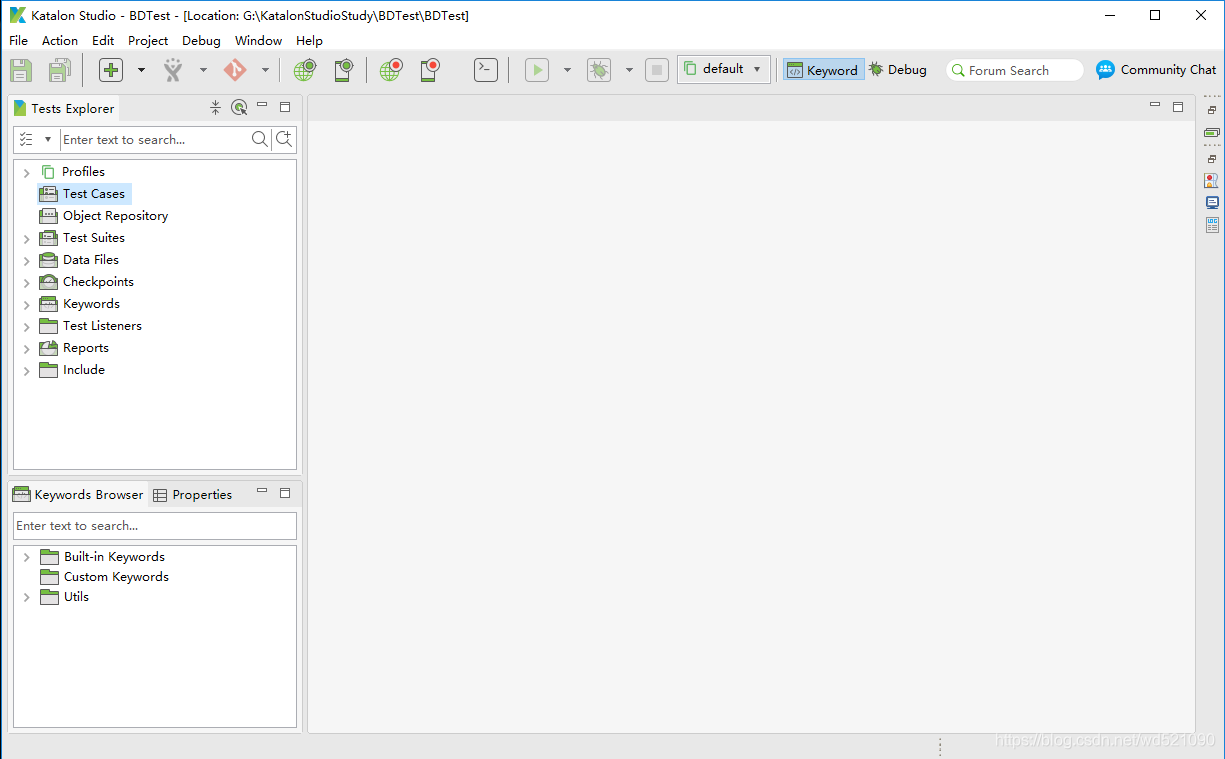This screenshot has width=1225, height=759.
Task: Switch to Keyword perspective
Action: click(823, 70)
